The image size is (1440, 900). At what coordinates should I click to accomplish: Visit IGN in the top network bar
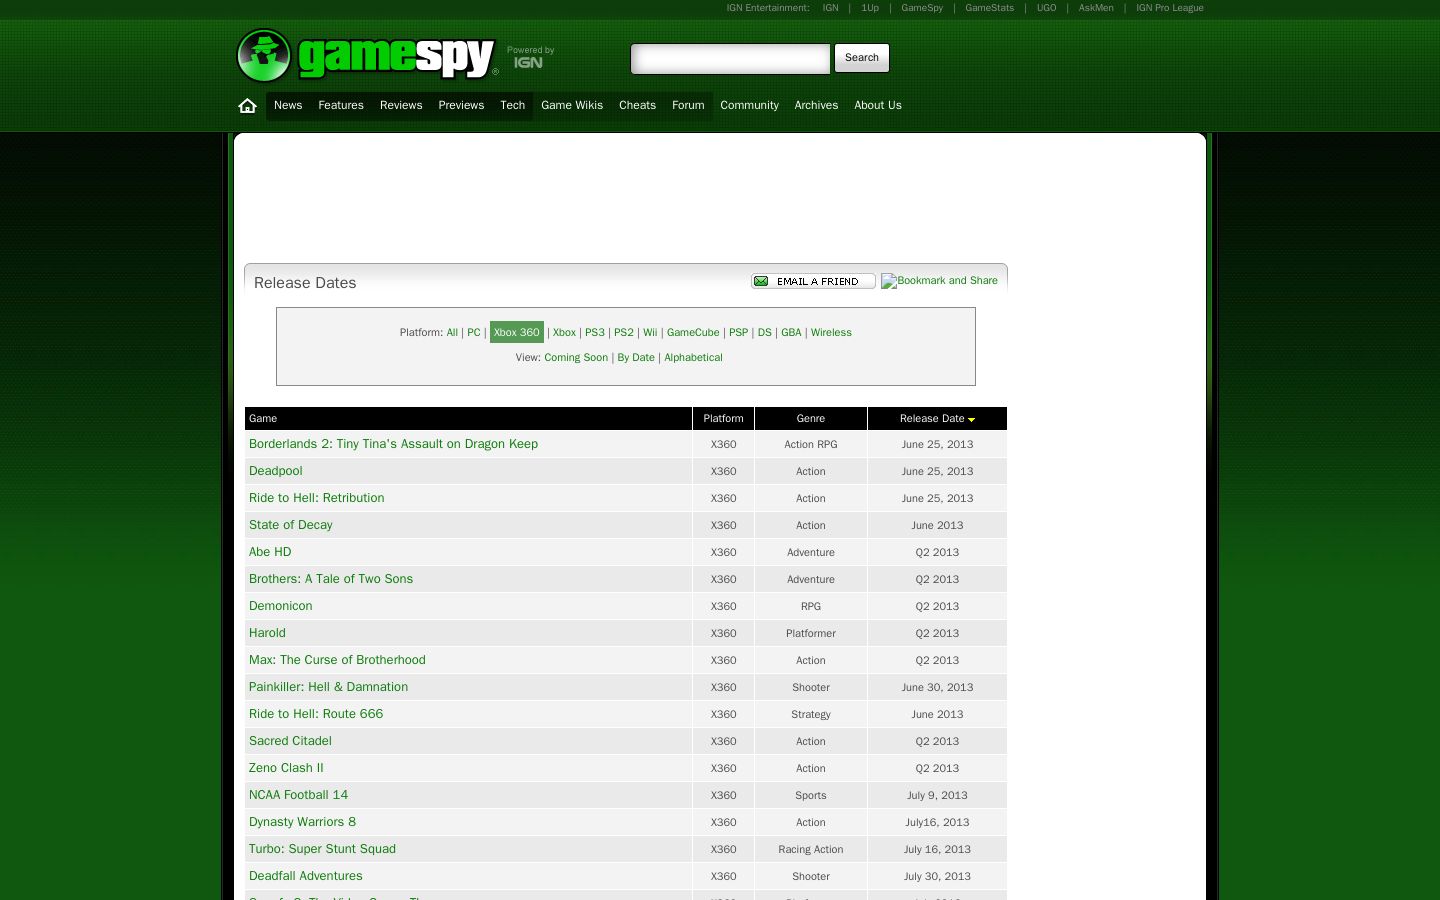[831, 8]
